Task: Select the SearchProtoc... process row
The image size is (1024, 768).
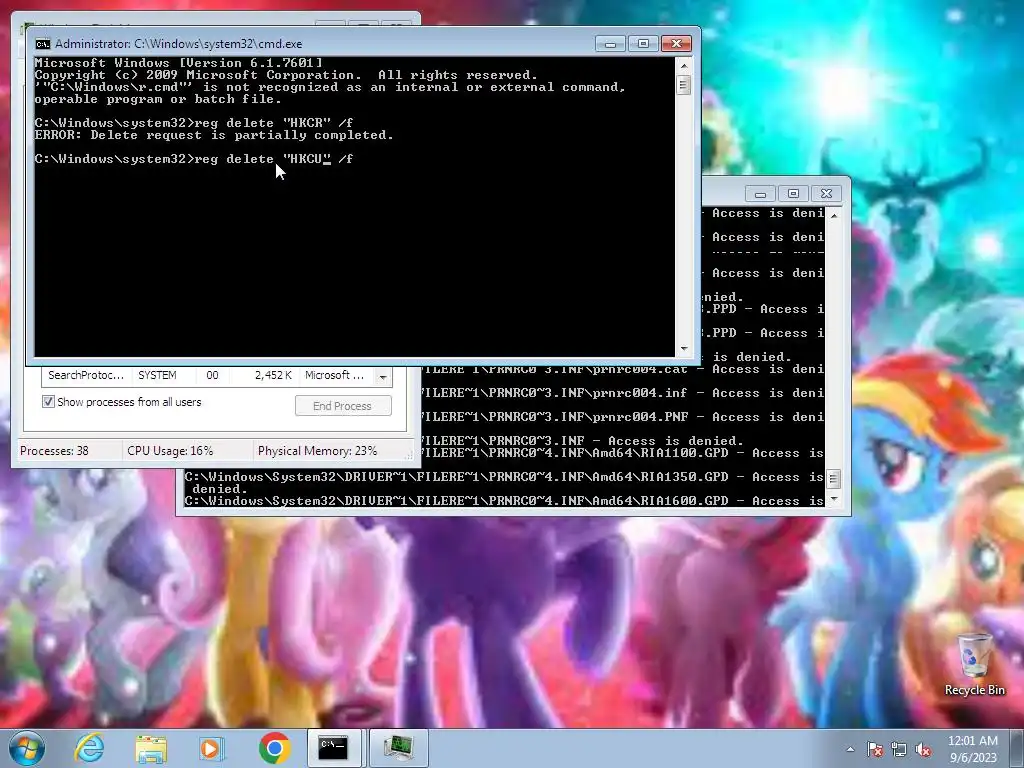Action: click(x=209, y=376)
